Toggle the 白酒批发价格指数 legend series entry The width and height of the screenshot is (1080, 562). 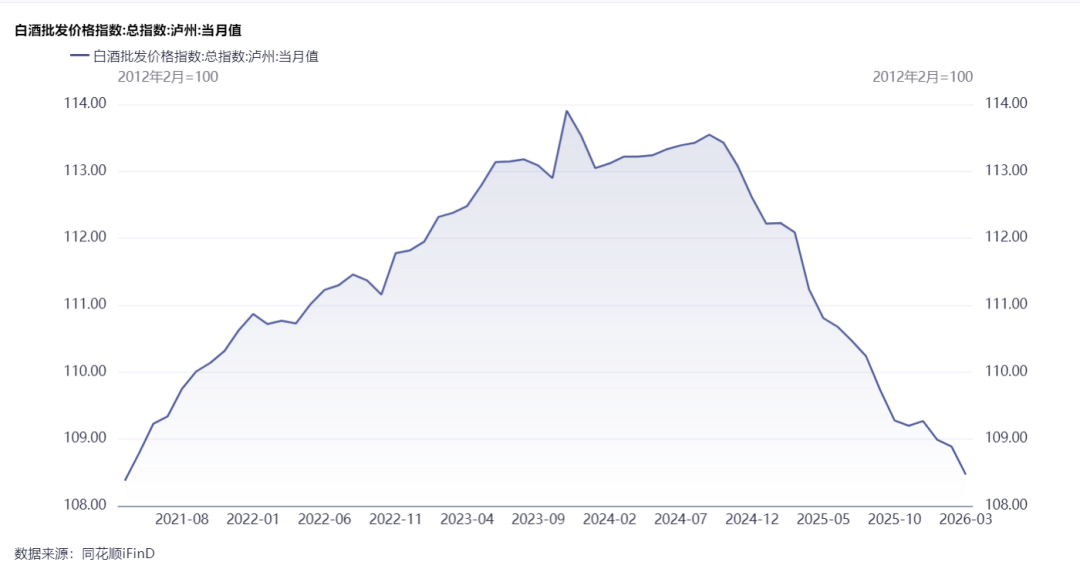(194, 56)
